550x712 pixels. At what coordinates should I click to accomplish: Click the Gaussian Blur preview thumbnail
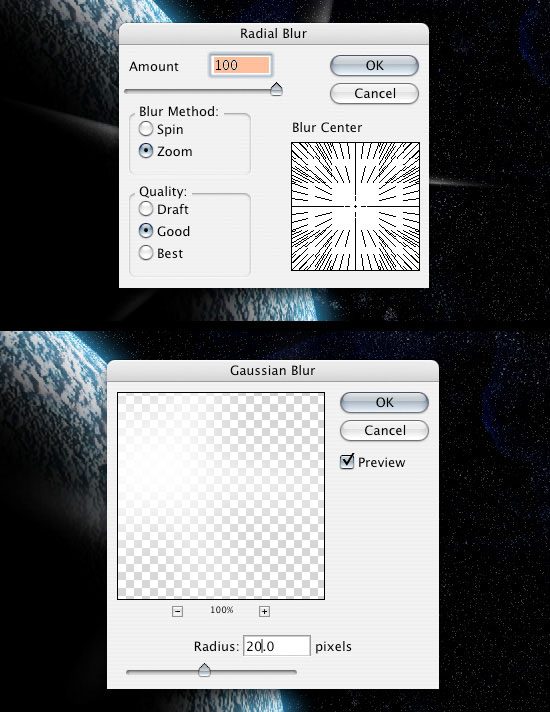(x=221, y=496)
